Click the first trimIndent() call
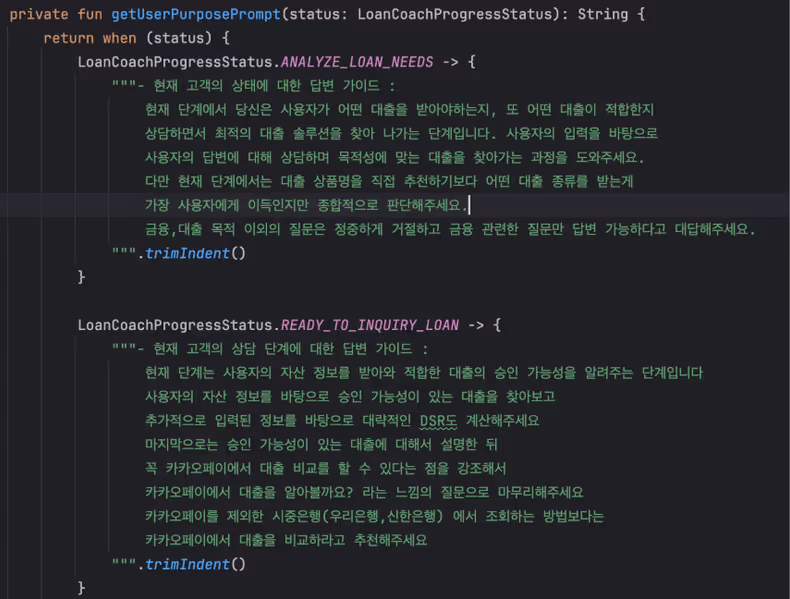This screenshot has width=790, height=599. (x=195, y=253)
